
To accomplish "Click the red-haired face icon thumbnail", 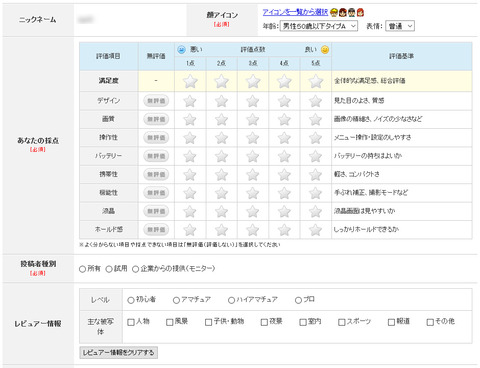I will coord(360,13).
